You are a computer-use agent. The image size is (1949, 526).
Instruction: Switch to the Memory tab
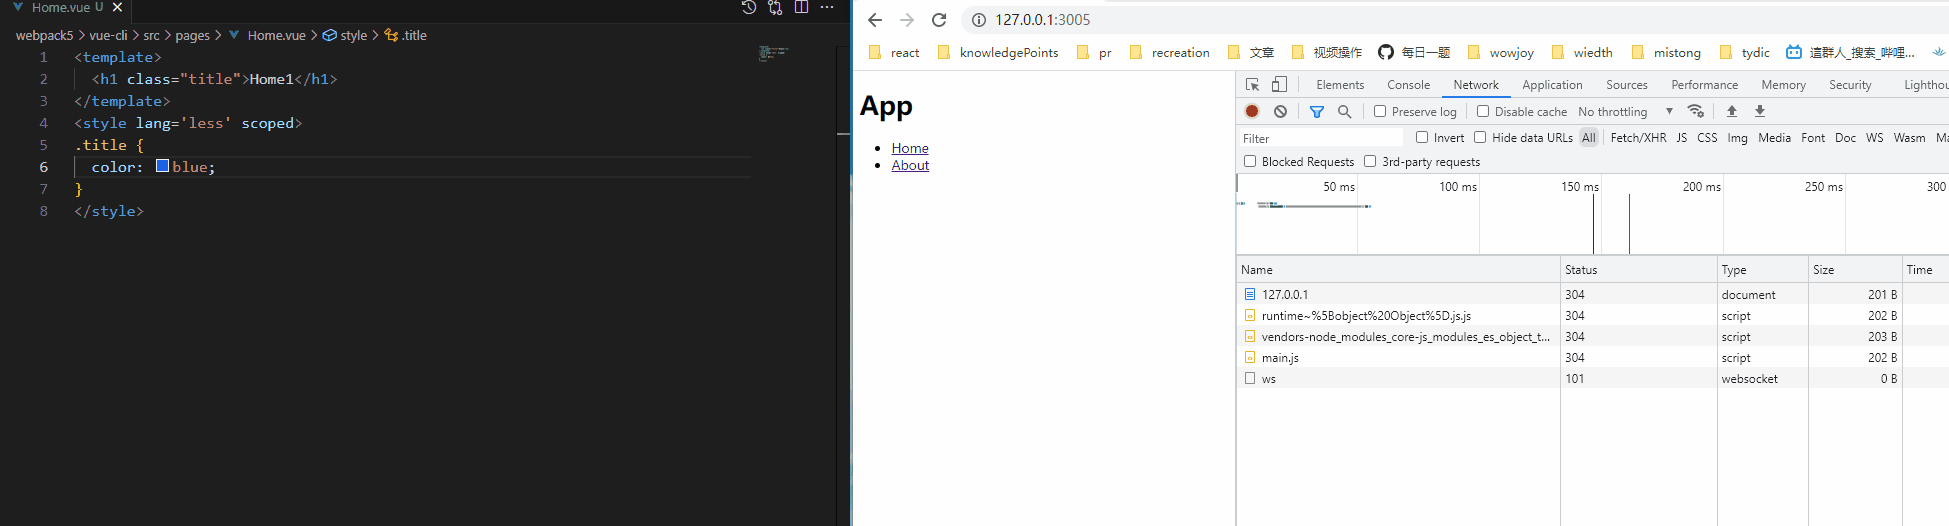[x=1783, y=85]
